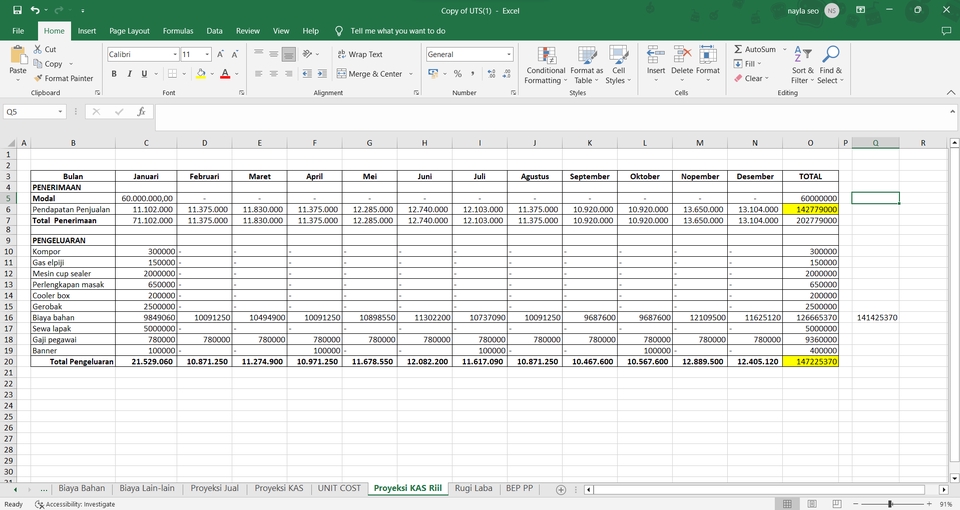This screenshot has height=510, width=960.
Task: Click the zoom slider
Action: click(x=890, y=504)
